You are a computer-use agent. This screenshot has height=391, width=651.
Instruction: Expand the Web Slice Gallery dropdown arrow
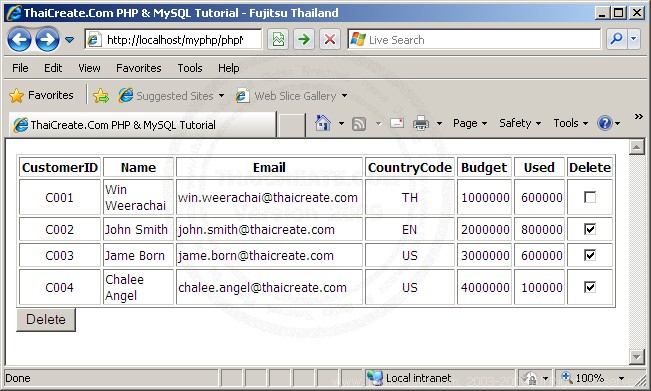[x=344, y=96]
